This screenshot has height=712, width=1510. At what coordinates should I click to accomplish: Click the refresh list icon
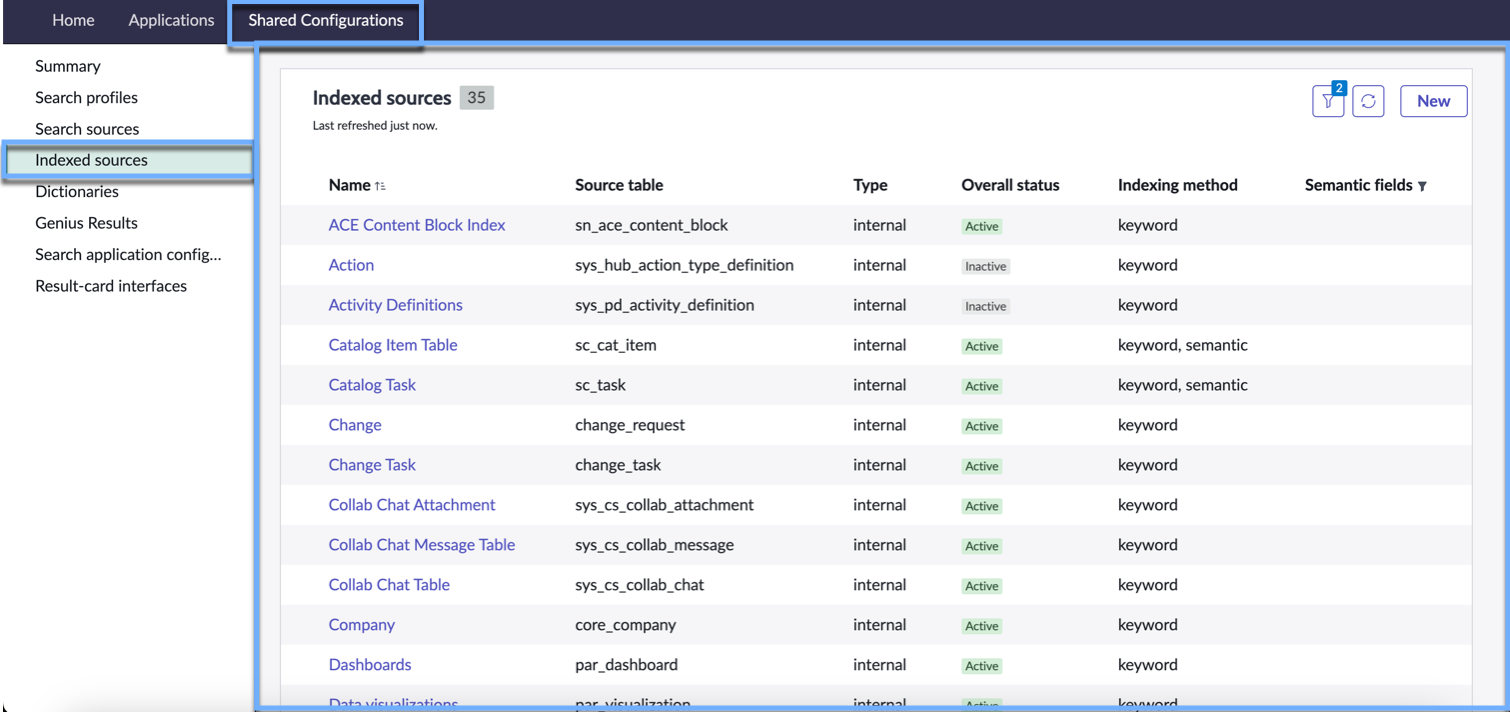(x=1368, y=101)
